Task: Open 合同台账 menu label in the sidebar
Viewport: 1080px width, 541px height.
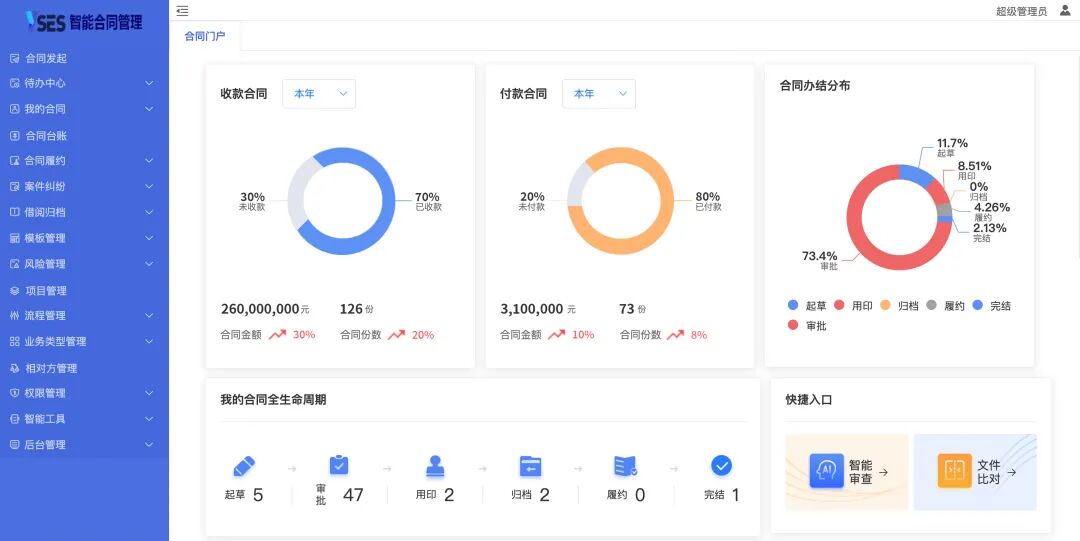Action: 46,136
